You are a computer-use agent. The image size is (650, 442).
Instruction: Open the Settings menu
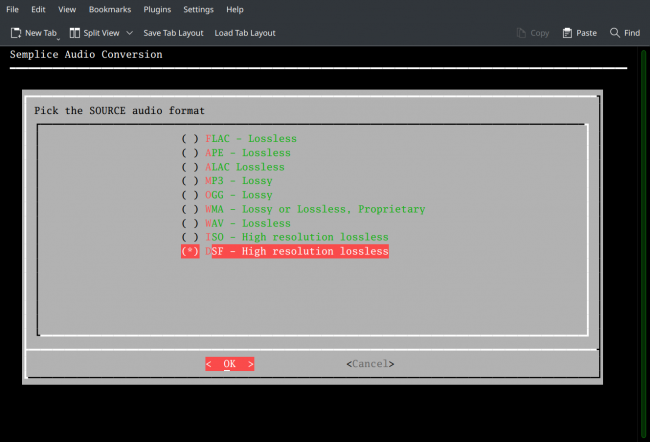198,9
